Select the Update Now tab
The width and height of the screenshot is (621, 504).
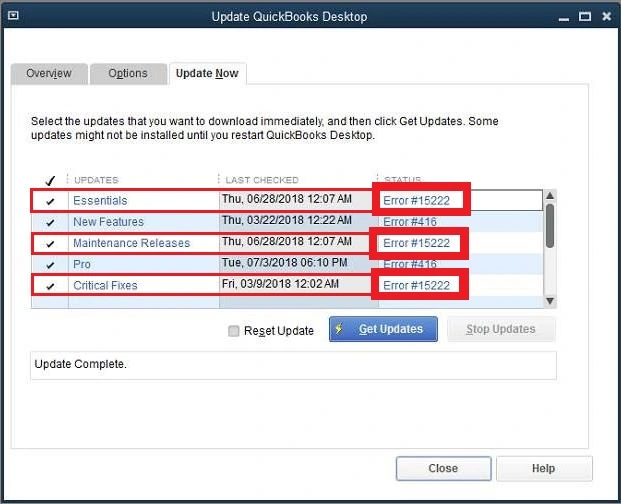coord(207,74)
